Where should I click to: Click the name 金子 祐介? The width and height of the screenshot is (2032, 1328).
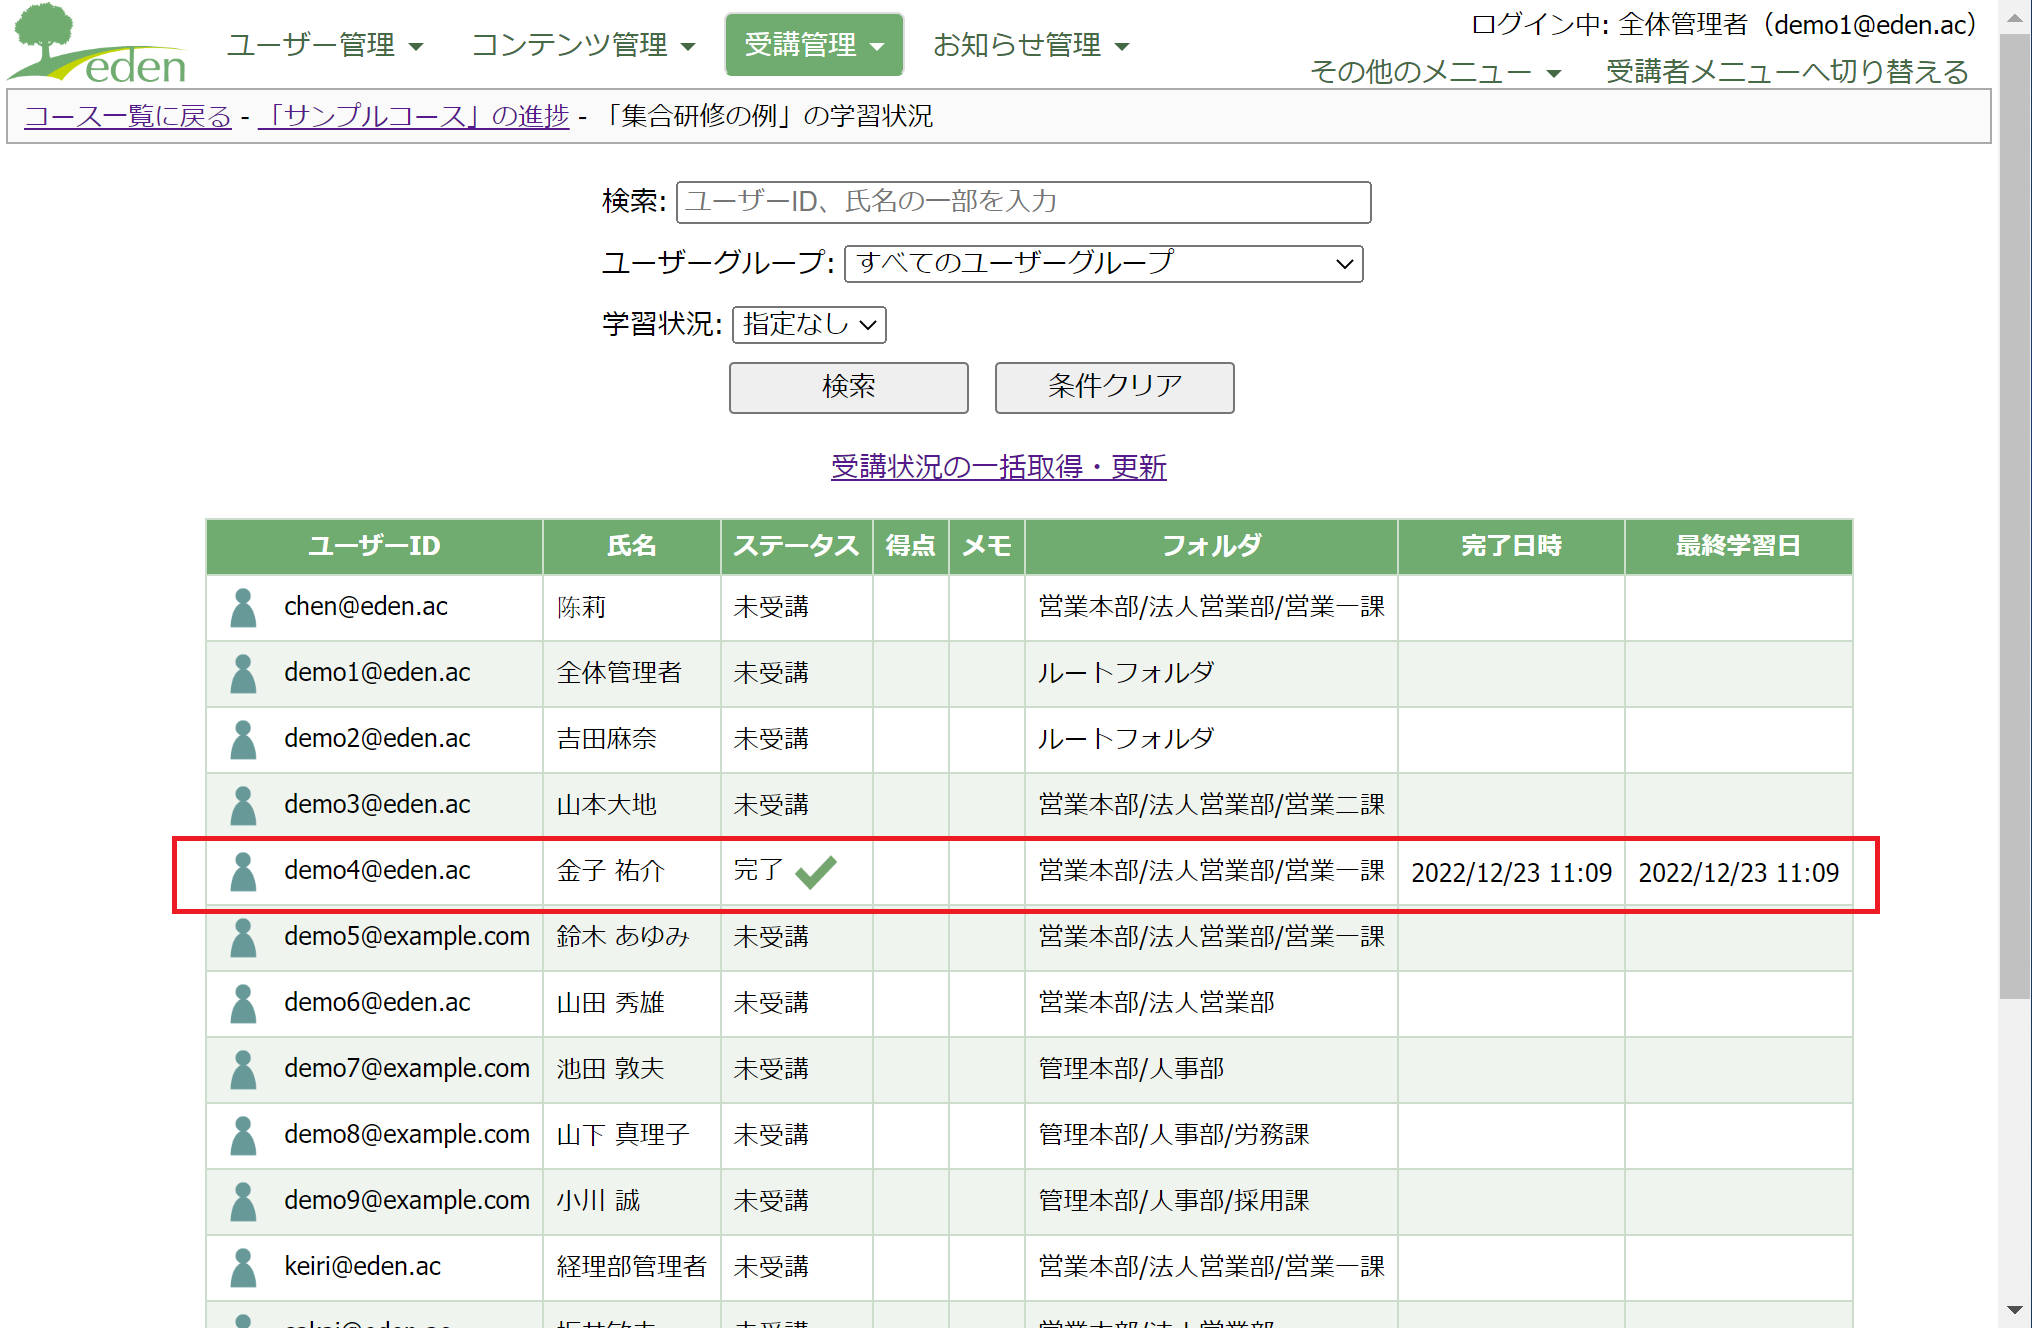pyautogui.click(x=610, y=871)
